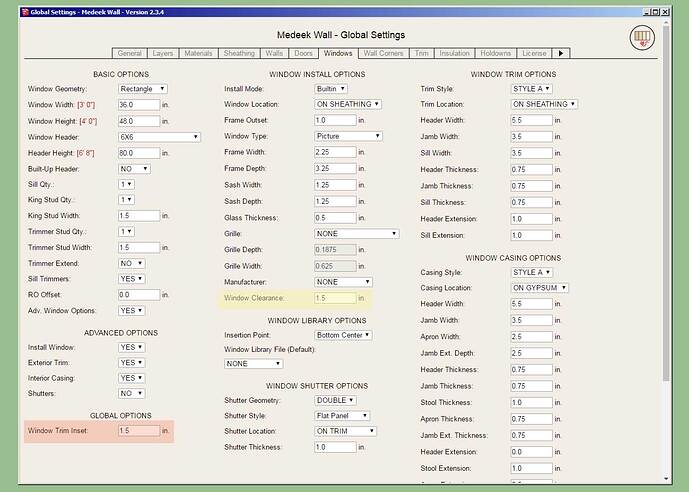
Task: Select the Windows tab
Action: [338, 53]
